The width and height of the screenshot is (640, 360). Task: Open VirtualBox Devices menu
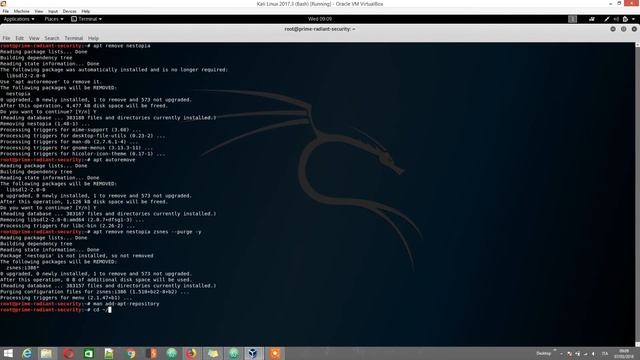coord(69,11)
